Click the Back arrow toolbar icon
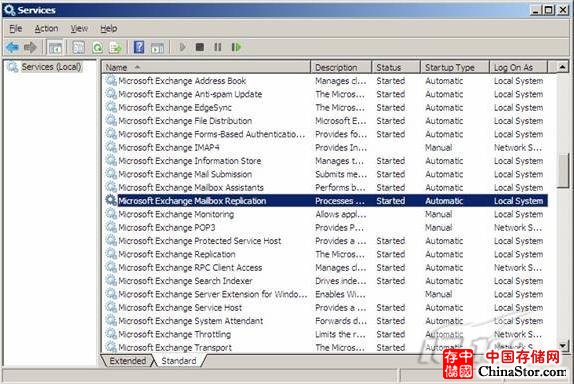Viewport: 574px width, 384px height. [12, 47]
